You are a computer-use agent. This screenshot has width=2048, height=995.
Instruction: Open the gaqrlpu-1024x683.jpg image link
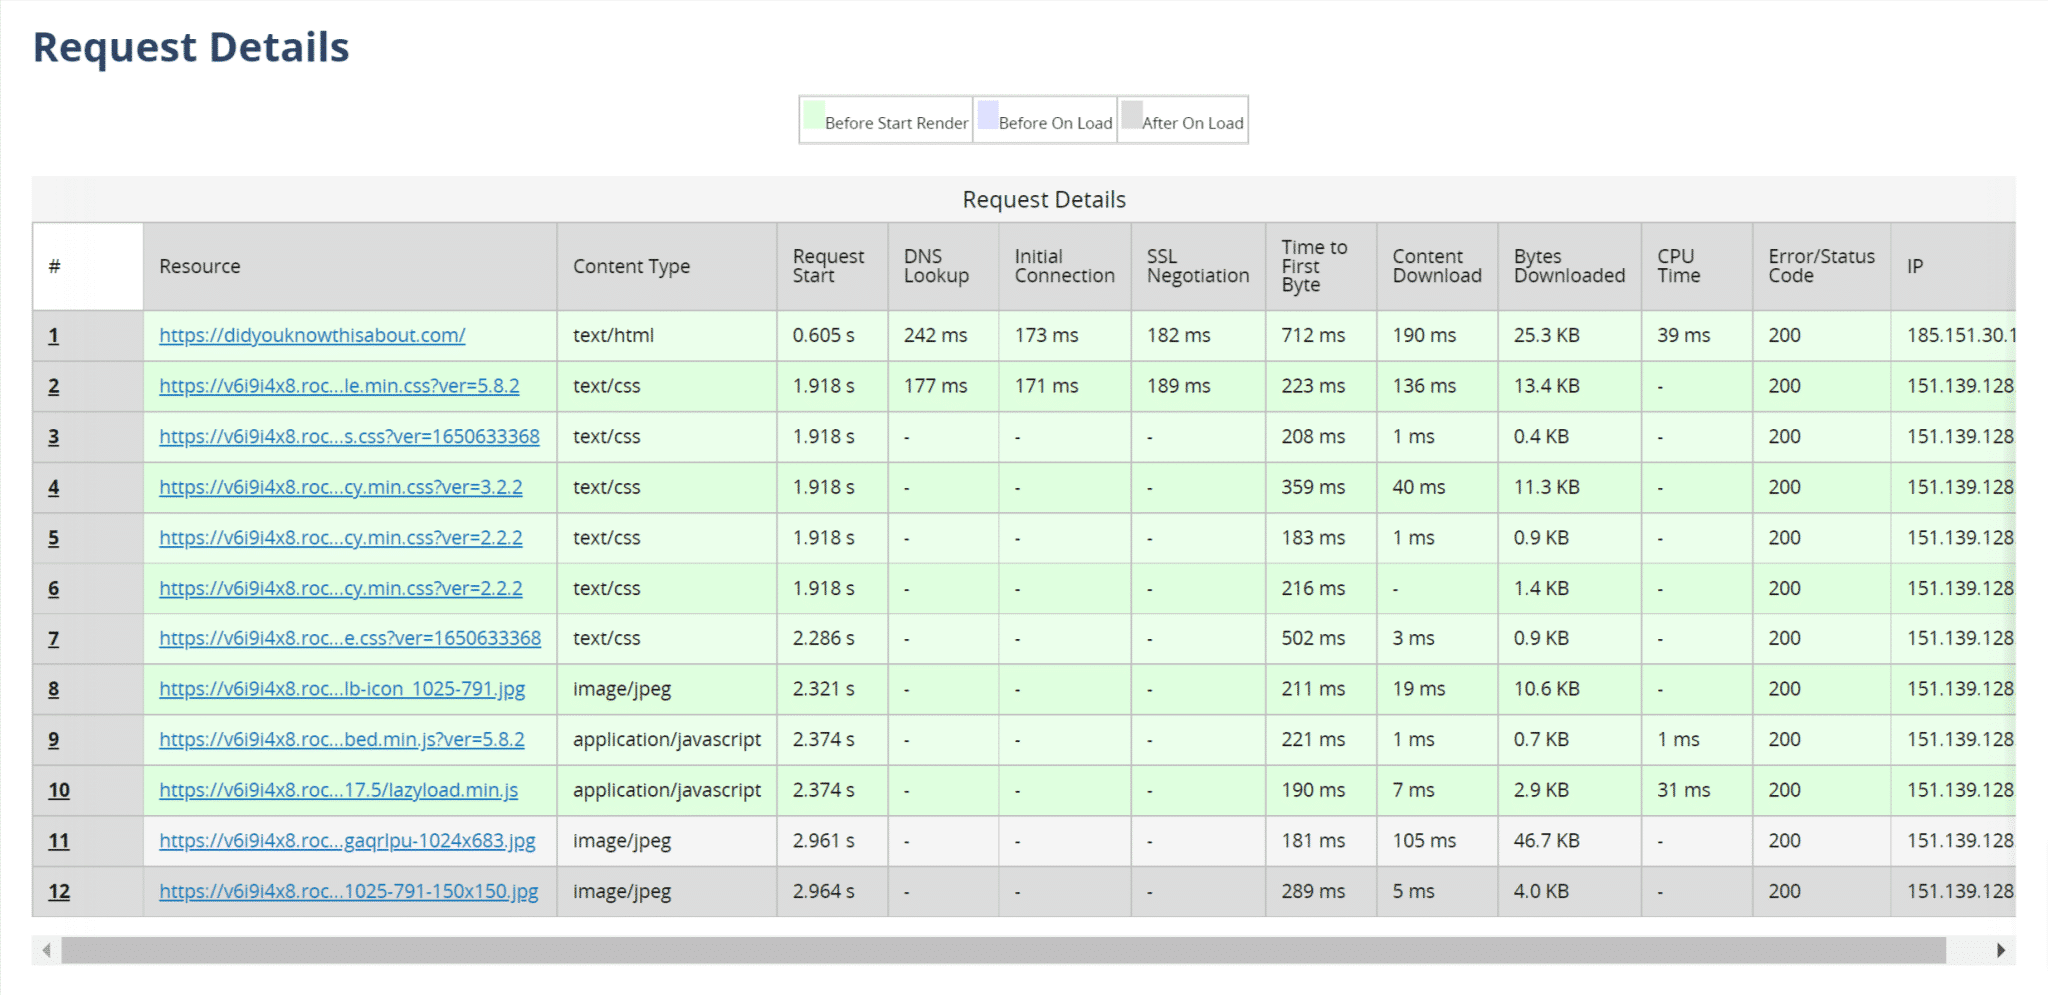(345, 841)
